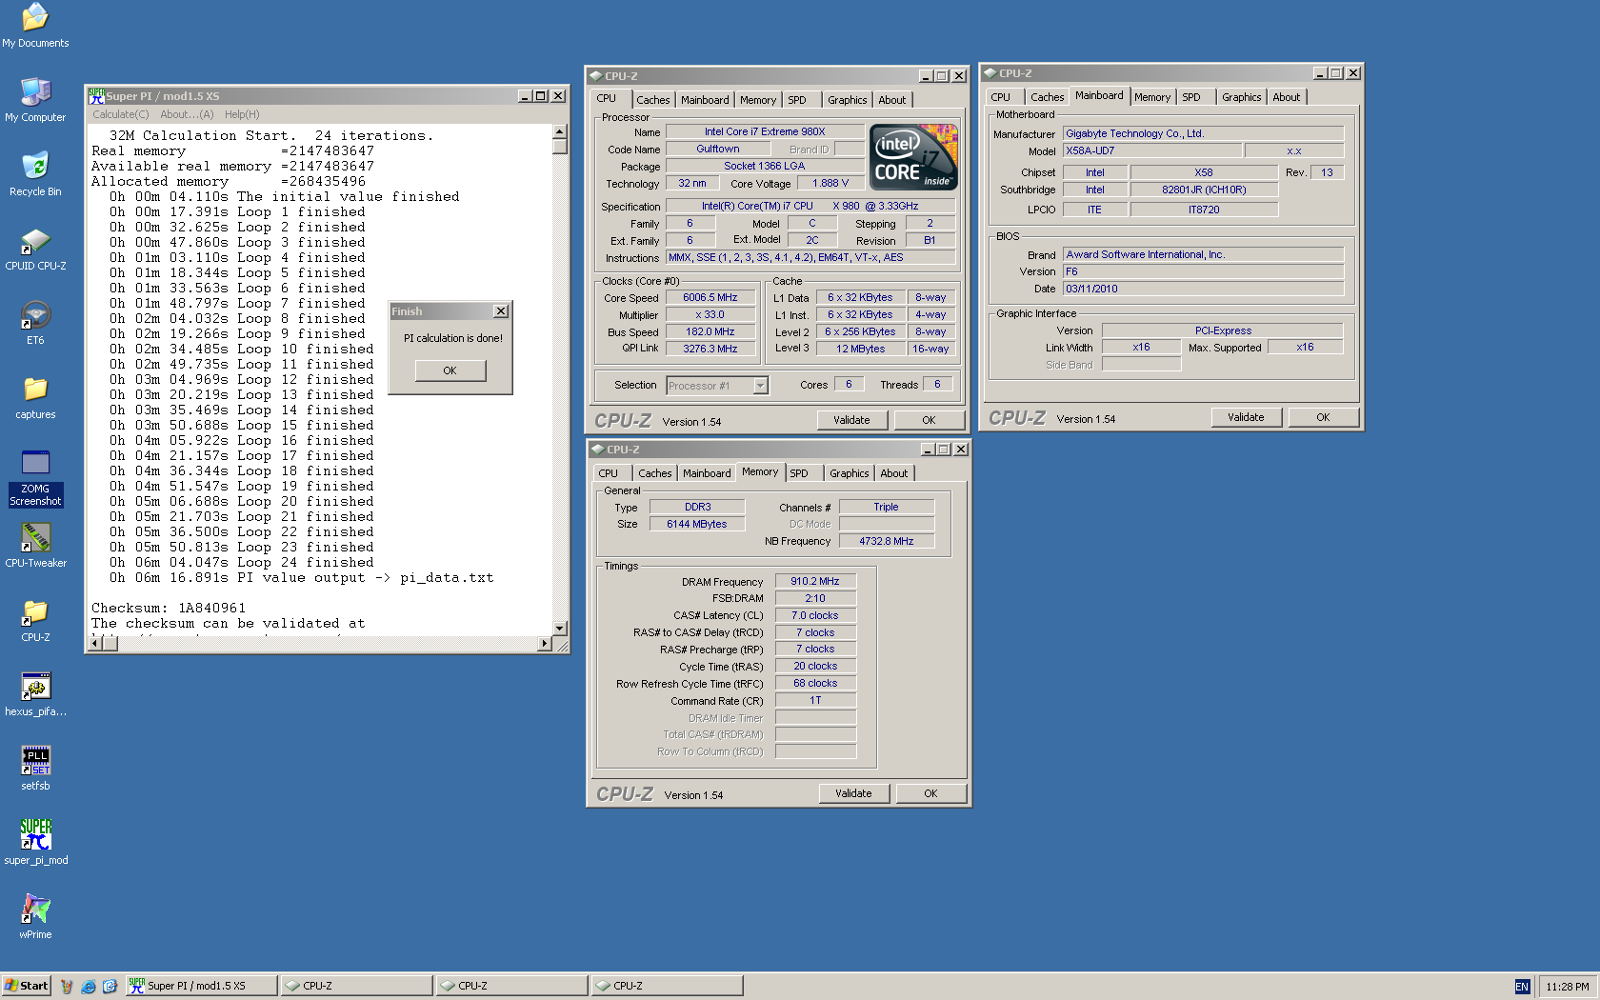
Task: Switch to Graphics tab in Memory window
Action: pyautogui.click(x=849, y=473)
